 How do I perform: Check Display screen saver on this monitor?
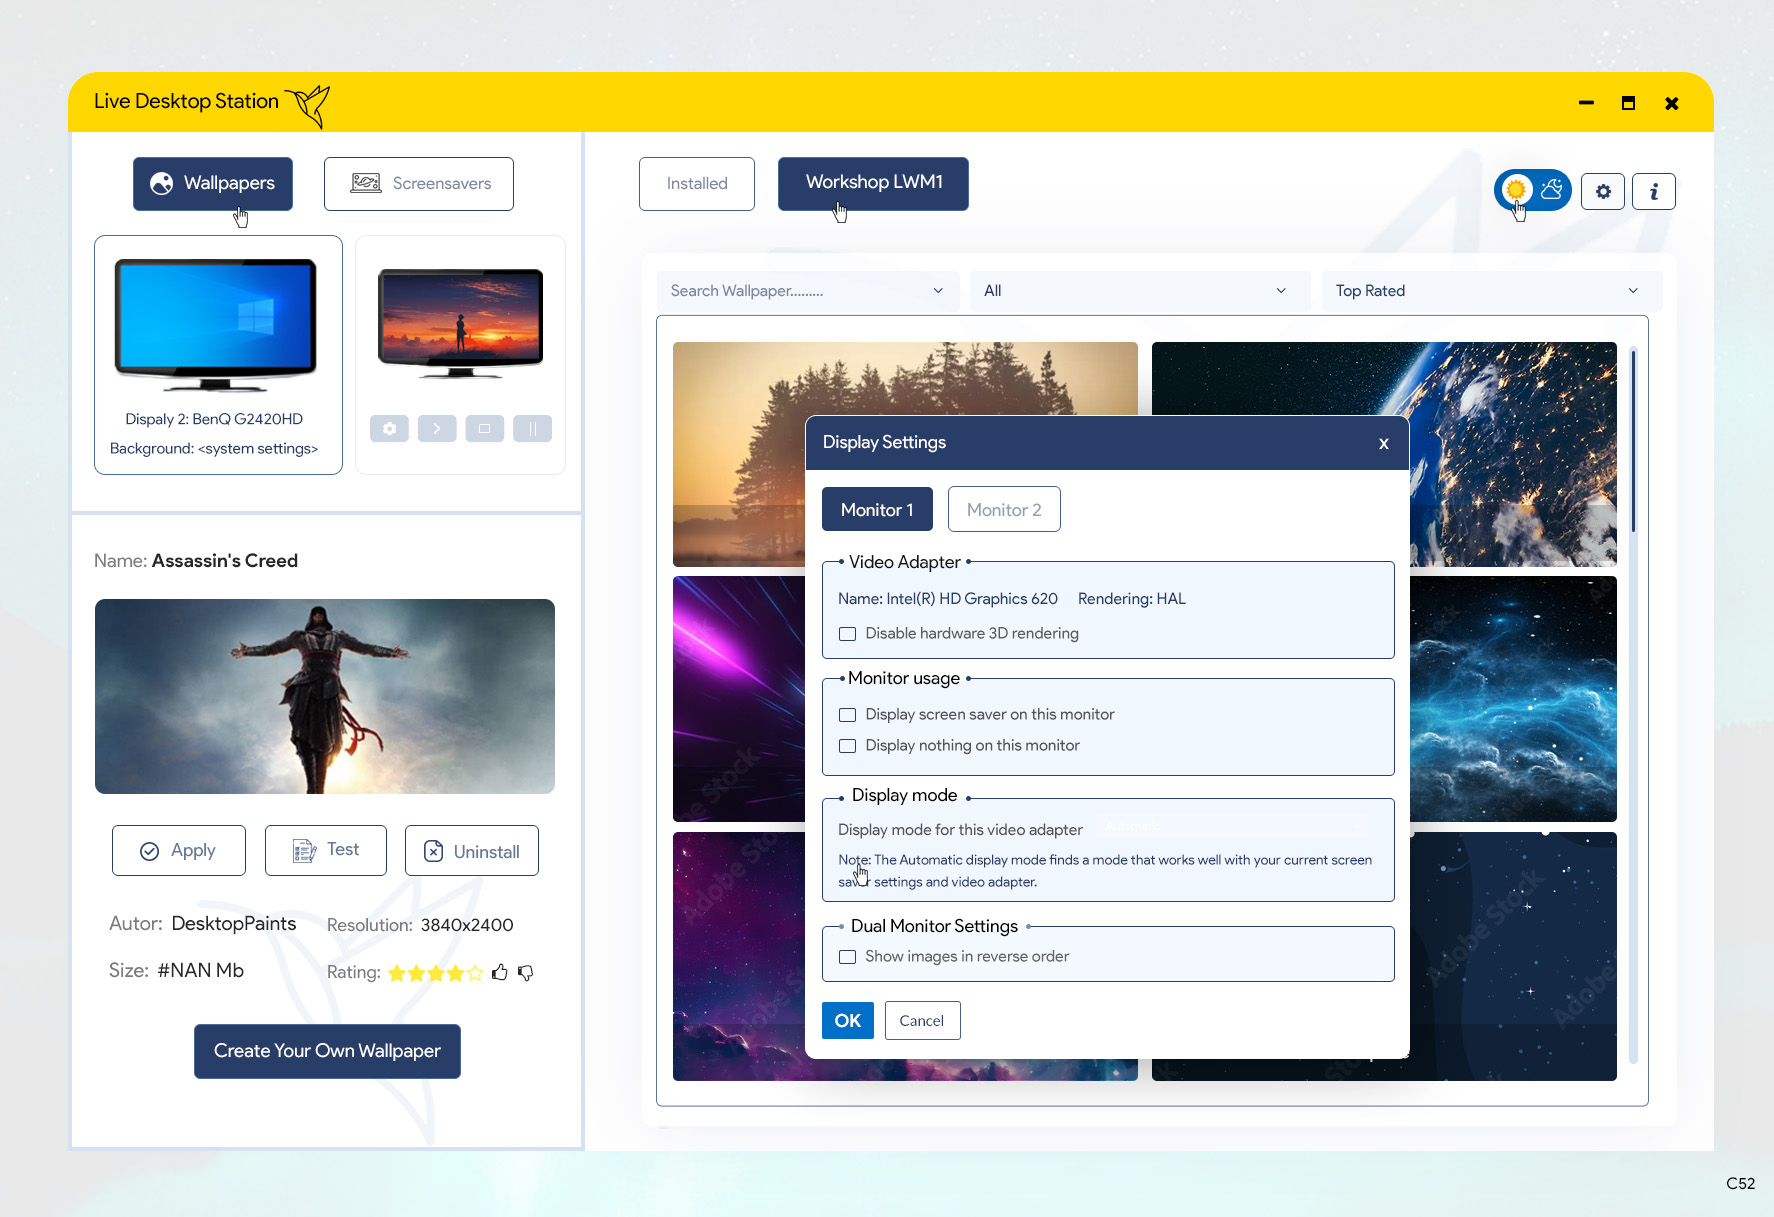847,715
